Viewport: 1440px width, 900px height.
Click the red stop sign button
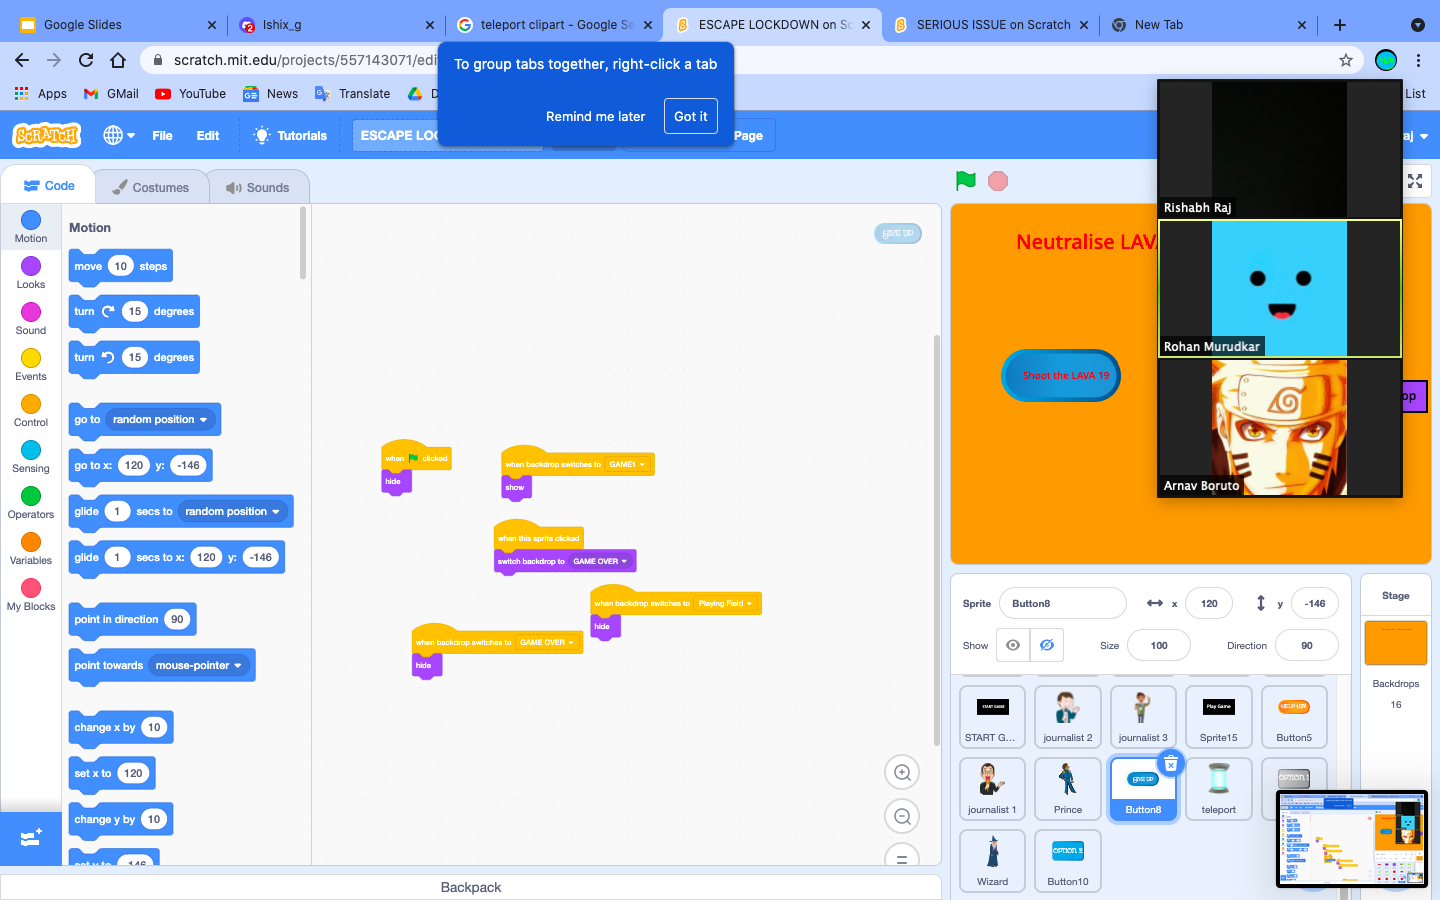pyautogui.click(x=997, y=181)
